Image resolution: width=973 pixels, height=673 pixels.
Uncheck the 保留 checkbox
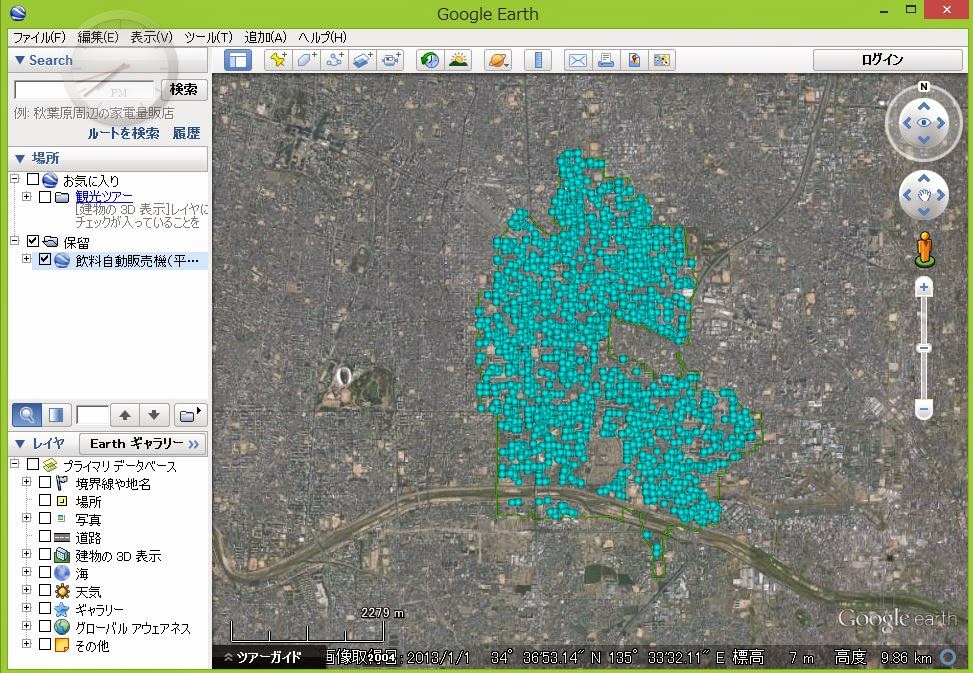33,241
